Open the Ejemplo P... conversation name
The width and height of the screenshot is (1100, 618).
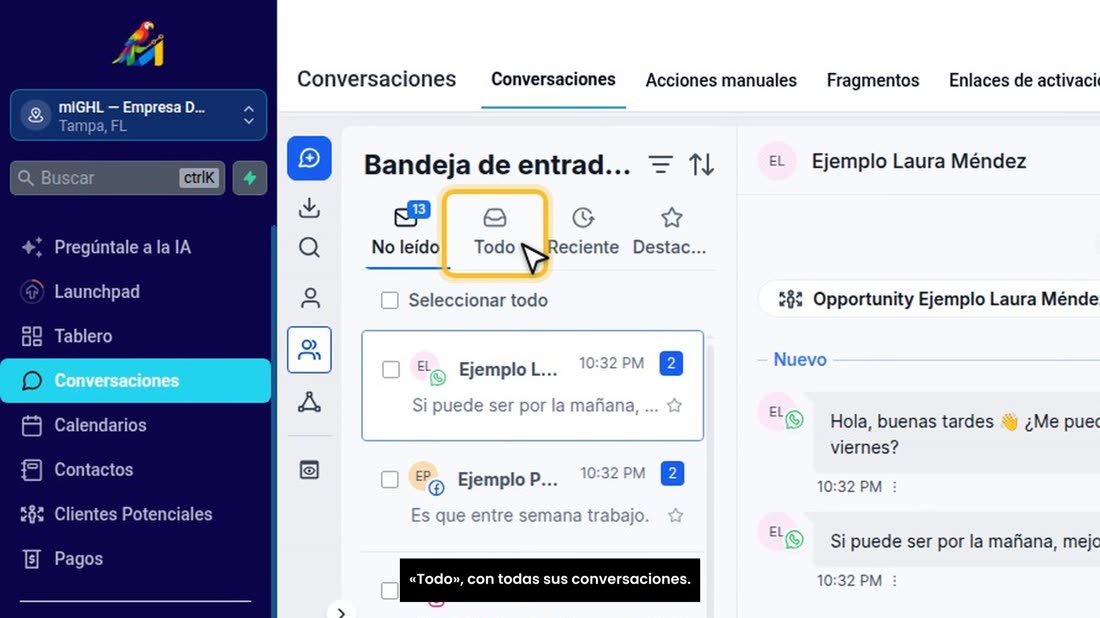click(x=508, y=480)
